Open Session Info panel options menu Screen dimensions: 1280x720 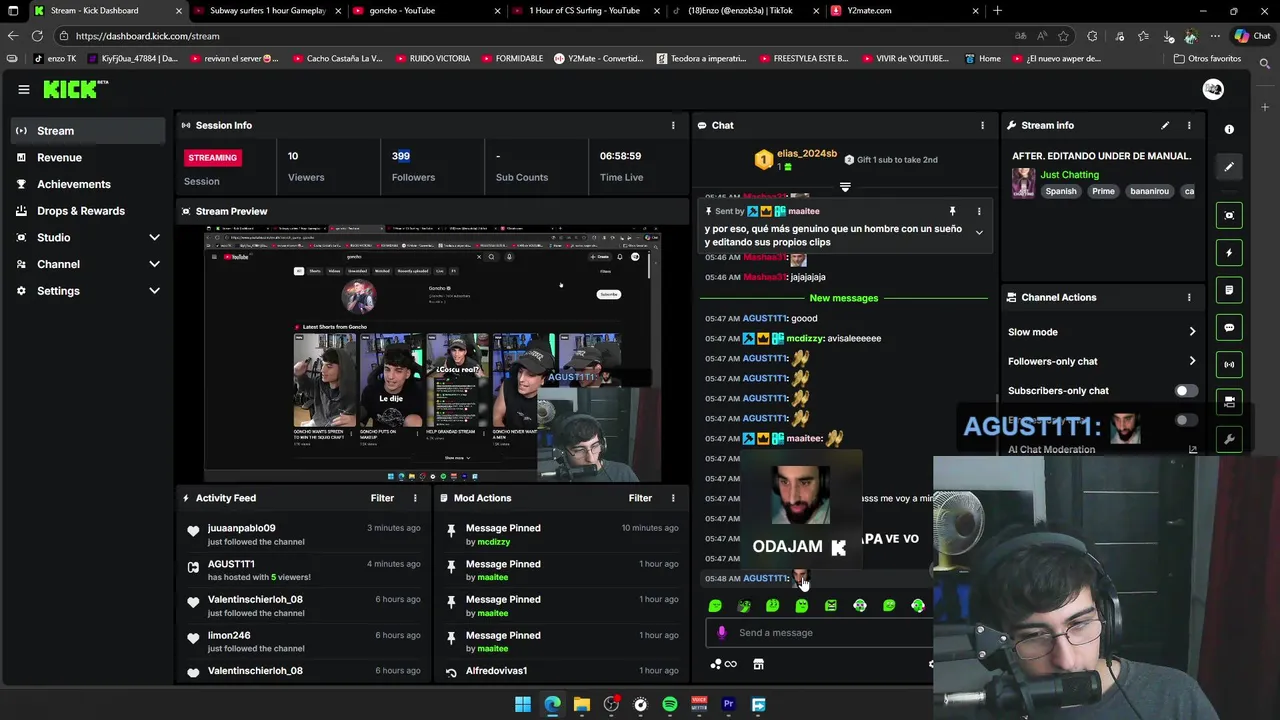(673, 125)
